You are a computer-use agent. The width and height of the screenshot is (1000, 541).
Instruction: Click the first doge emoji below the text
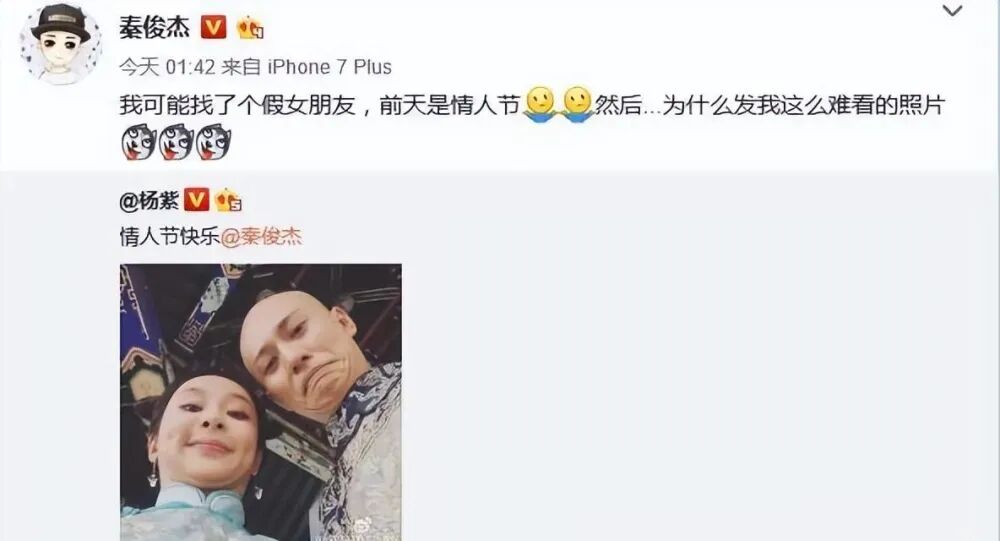pyautogui.click(x=138, y=142)
